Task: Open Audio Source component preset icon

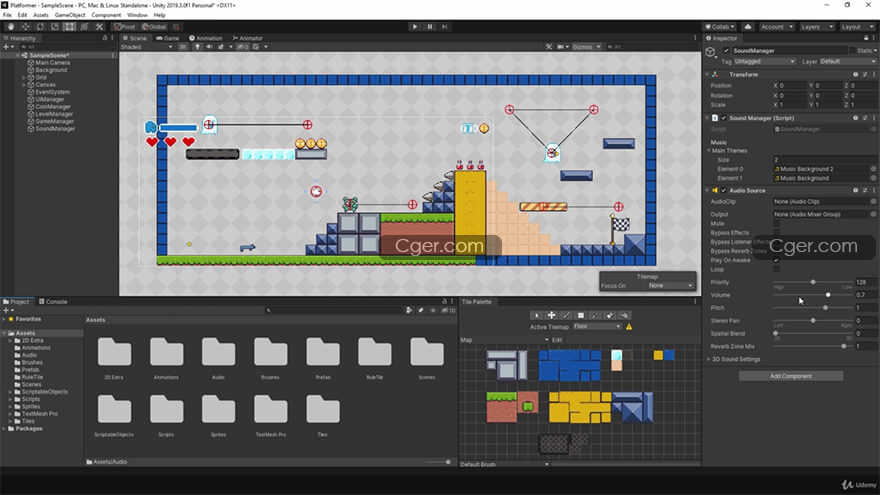Action: [865, 190]
